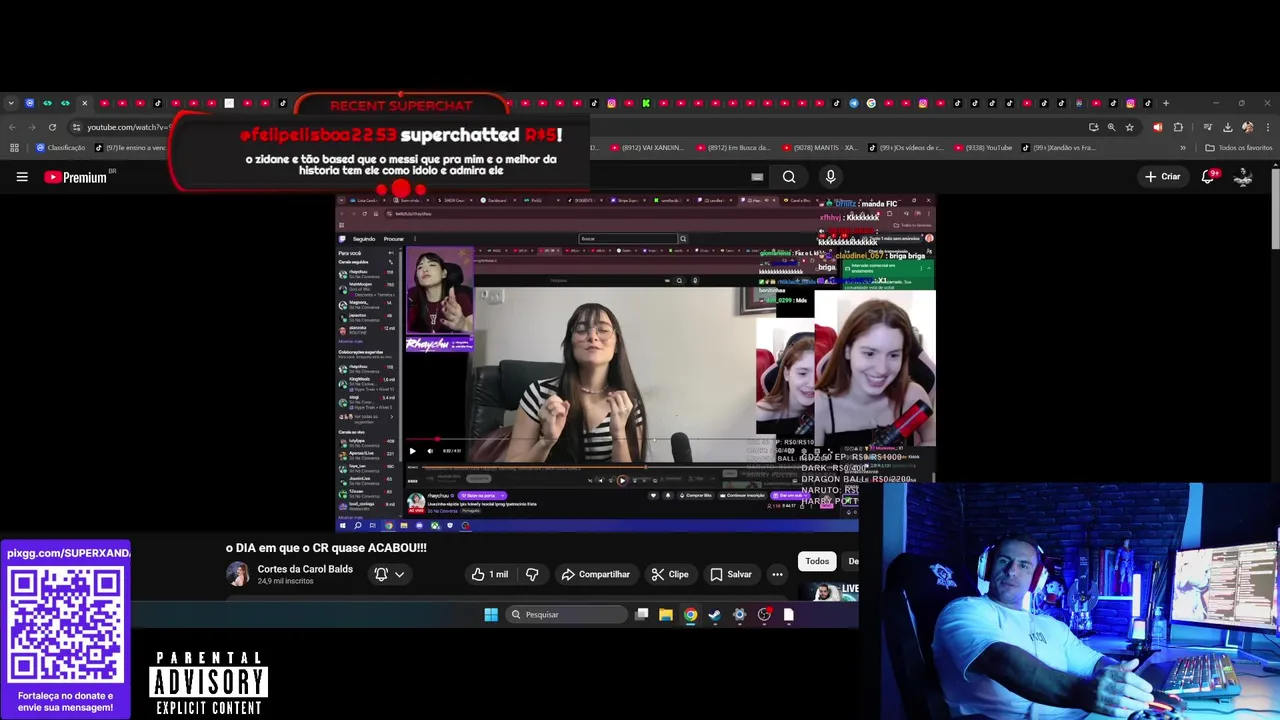Click the Clipe scissors button
Screen dimensions: 1280x720
669,574
